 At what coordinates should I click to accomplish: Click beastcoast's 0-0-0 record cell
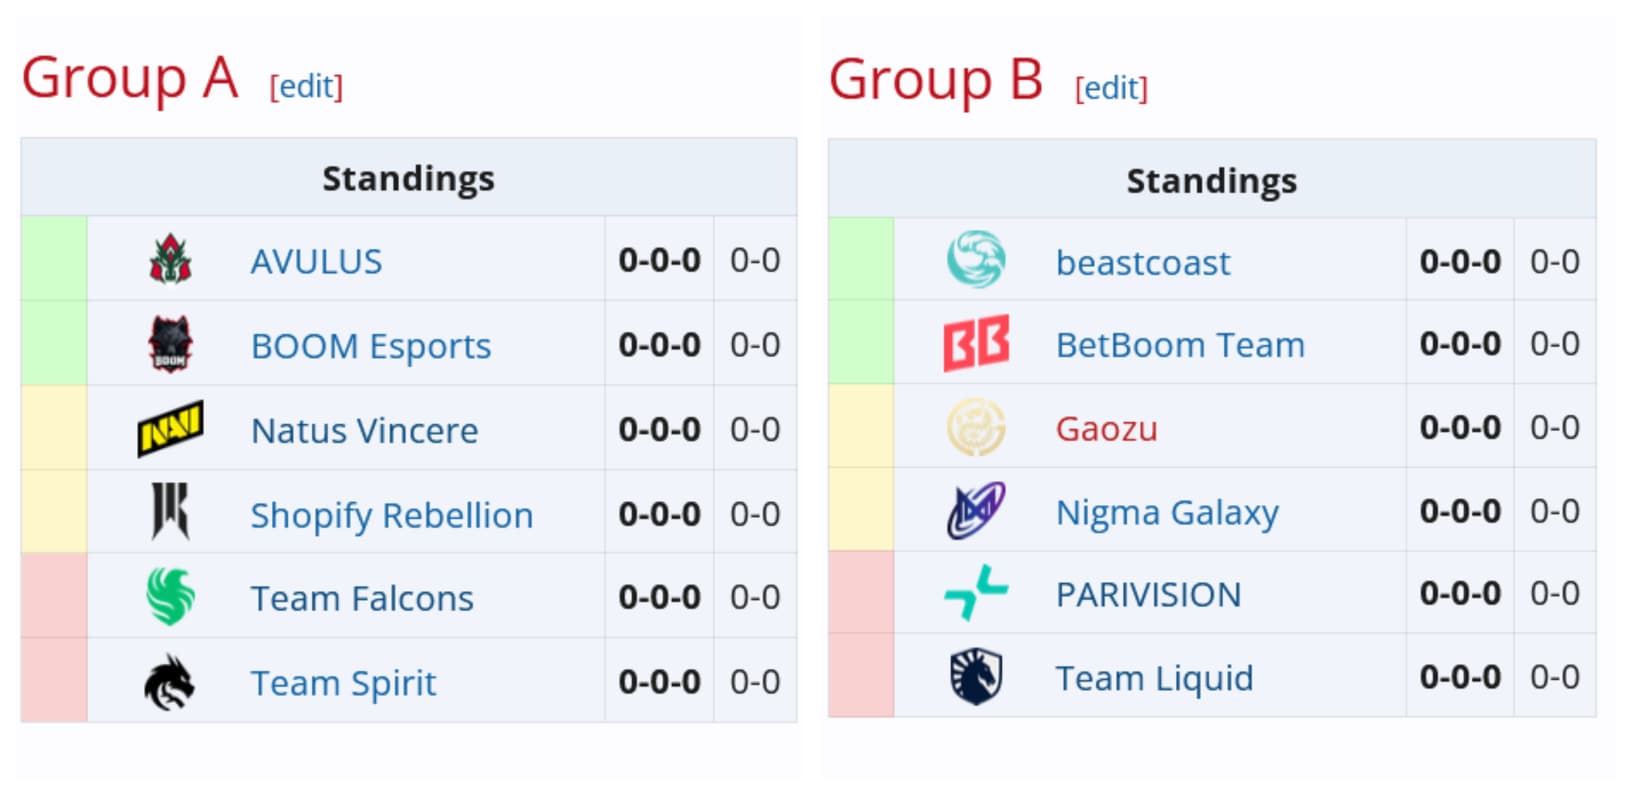coord(1460,260)
